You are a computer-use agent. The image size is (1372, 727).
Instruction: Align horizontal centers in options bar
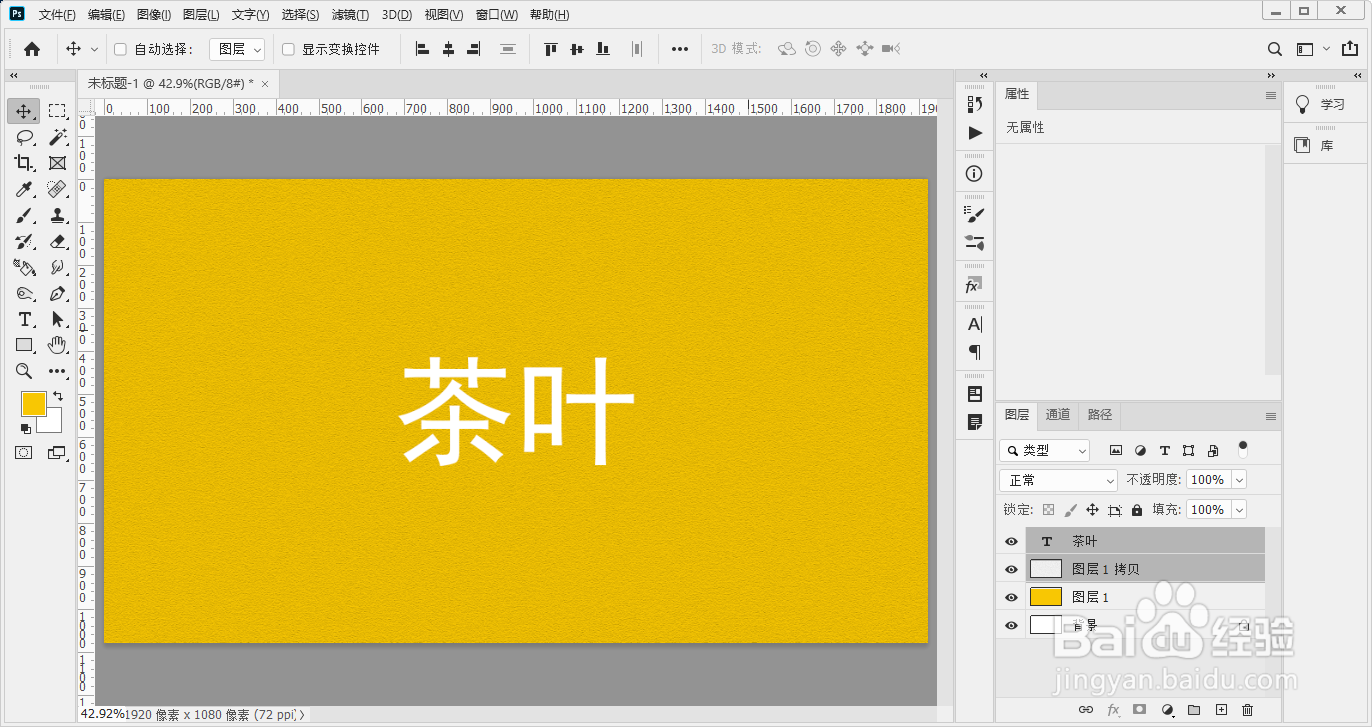[448, 49]
